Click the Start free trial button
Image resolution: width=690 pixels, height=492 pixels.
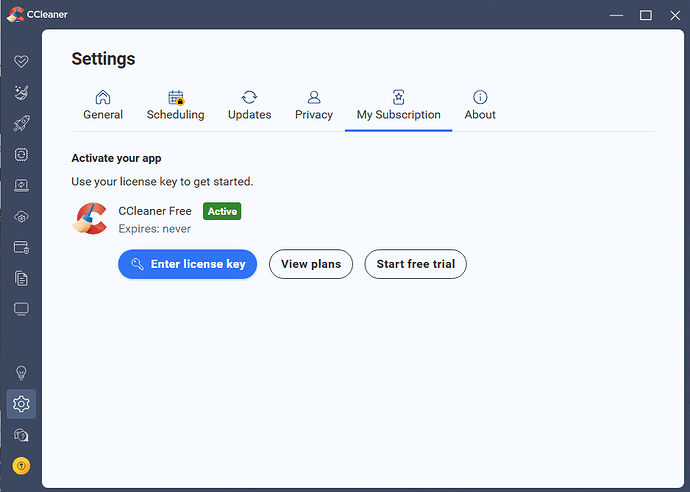(x=415, y=264)
